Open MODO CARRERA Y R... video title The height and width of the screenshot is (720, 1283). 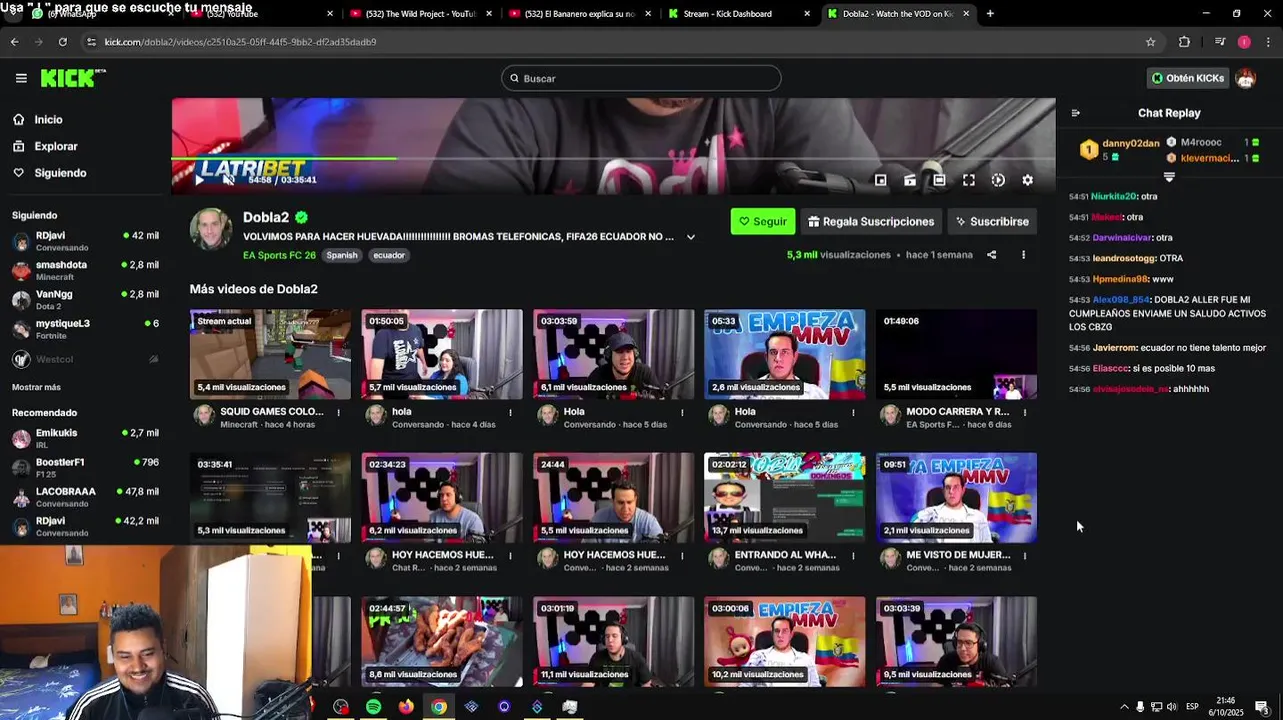tap(957, 411)
